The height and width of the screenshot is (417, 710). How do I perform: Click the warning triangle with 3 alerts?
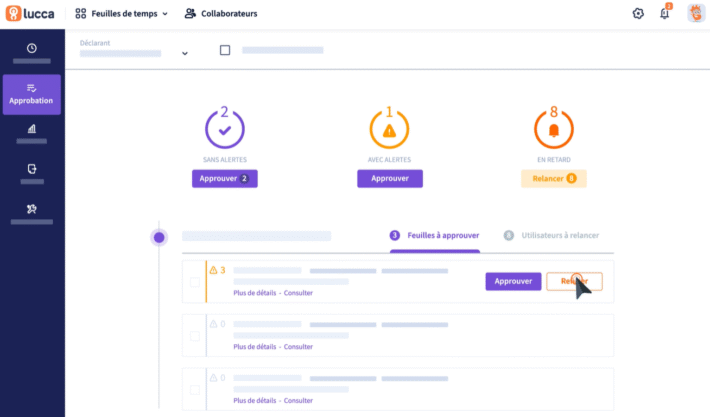[213, 270]
